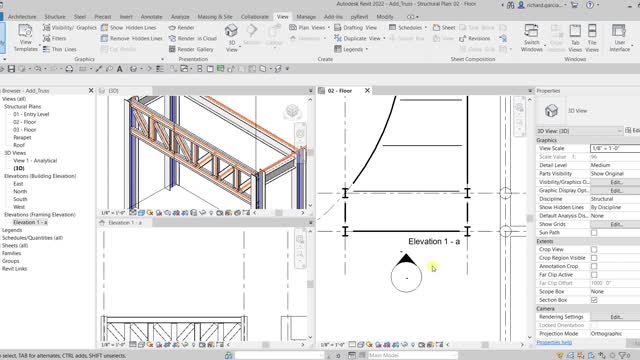
Task: Open User Interface options
Action: click(620, 38)
